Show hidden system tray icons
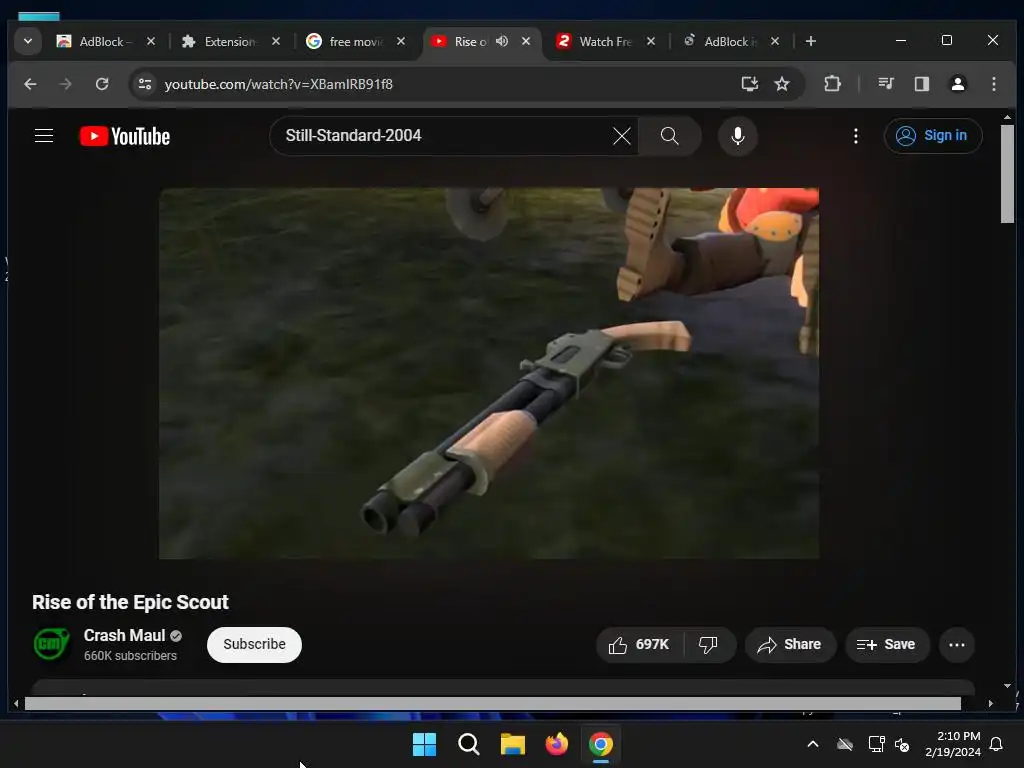This screenshot has width=1024, height=768. pyautogui.click(x=812, y=744)
